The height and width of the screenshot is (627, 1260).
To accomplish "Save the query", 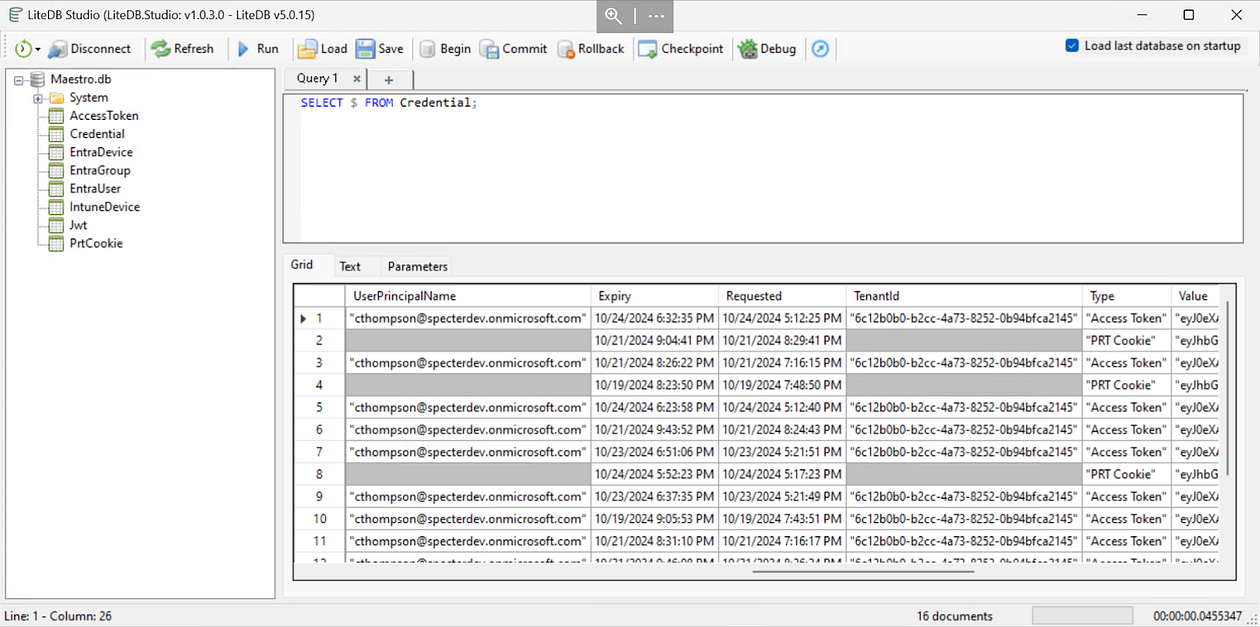I will point(380,48).
